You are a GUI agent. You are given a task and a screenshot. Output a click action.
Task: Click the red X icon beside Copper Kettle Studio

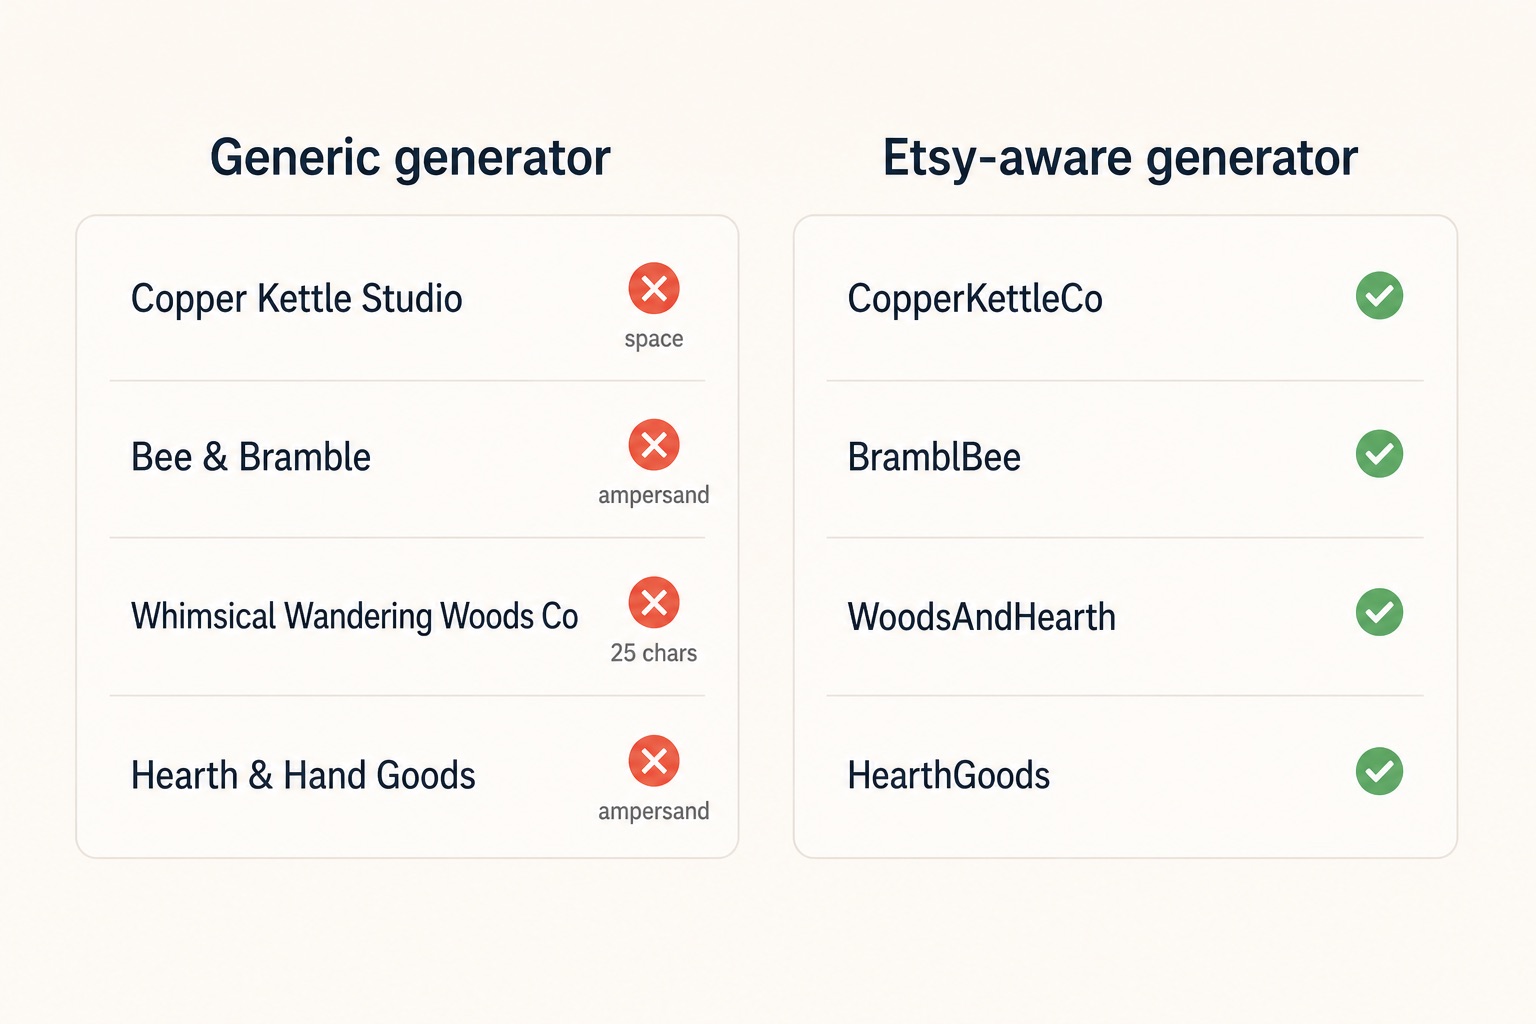coord(654,289)
